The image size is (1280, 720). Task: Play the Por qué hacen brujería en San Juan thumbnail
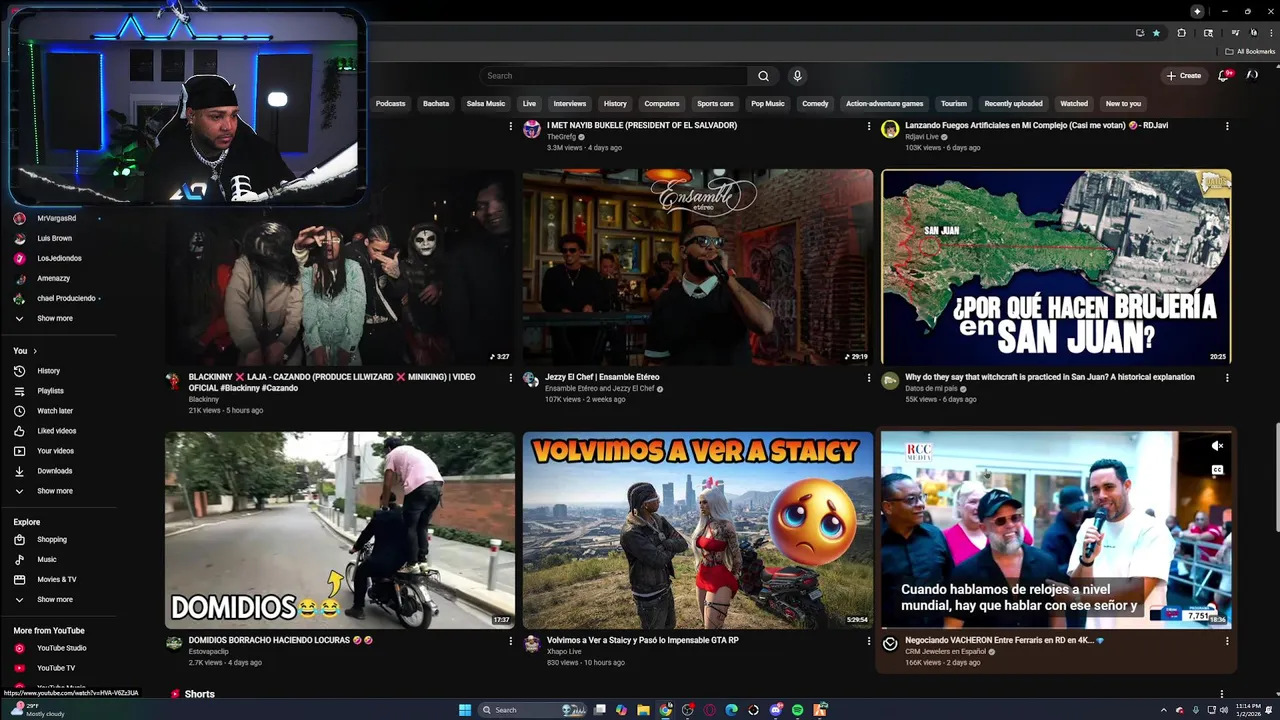pos(1056,267)
